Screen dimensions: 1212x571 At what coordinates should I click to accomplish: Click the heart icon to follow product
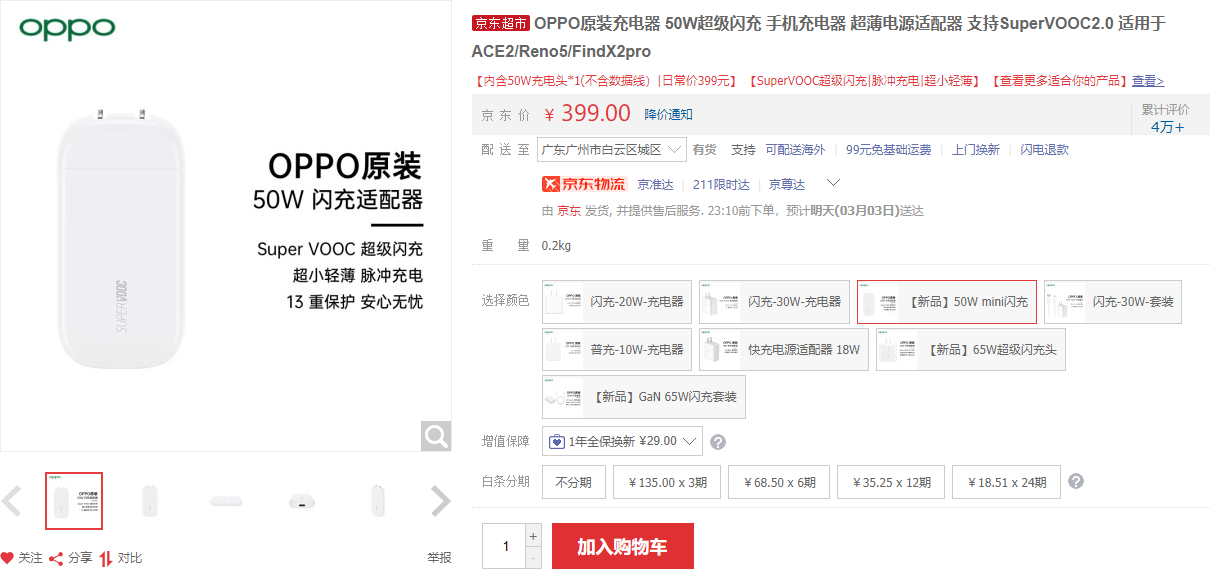click(x=8, y=558)
